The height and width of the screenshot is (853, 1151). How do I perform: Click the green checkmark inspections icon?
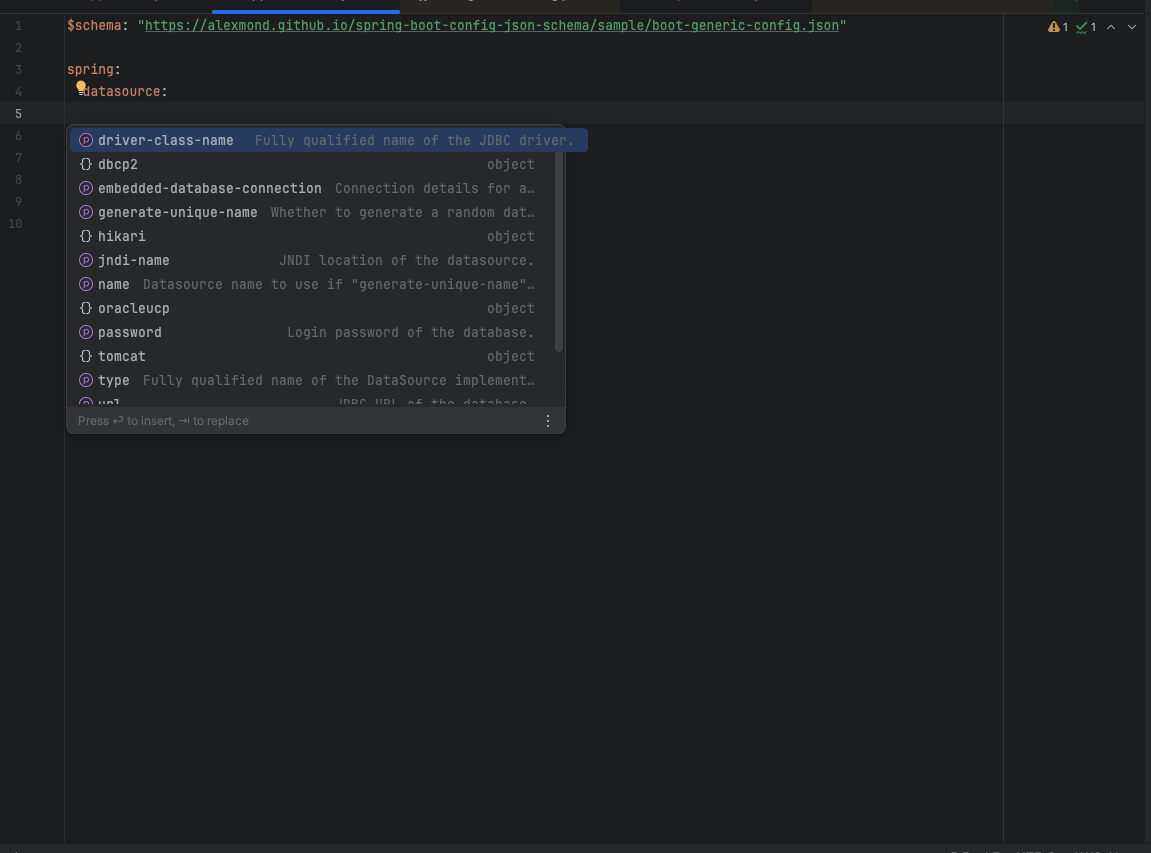1082,27
